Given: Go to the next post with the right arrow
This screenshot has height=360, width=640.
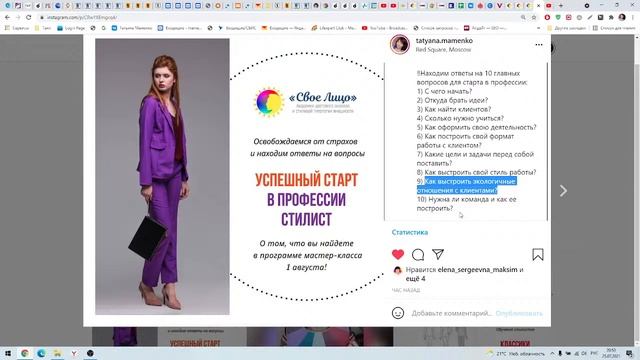Looking at the screenshot, I should [x=563, y=191].
